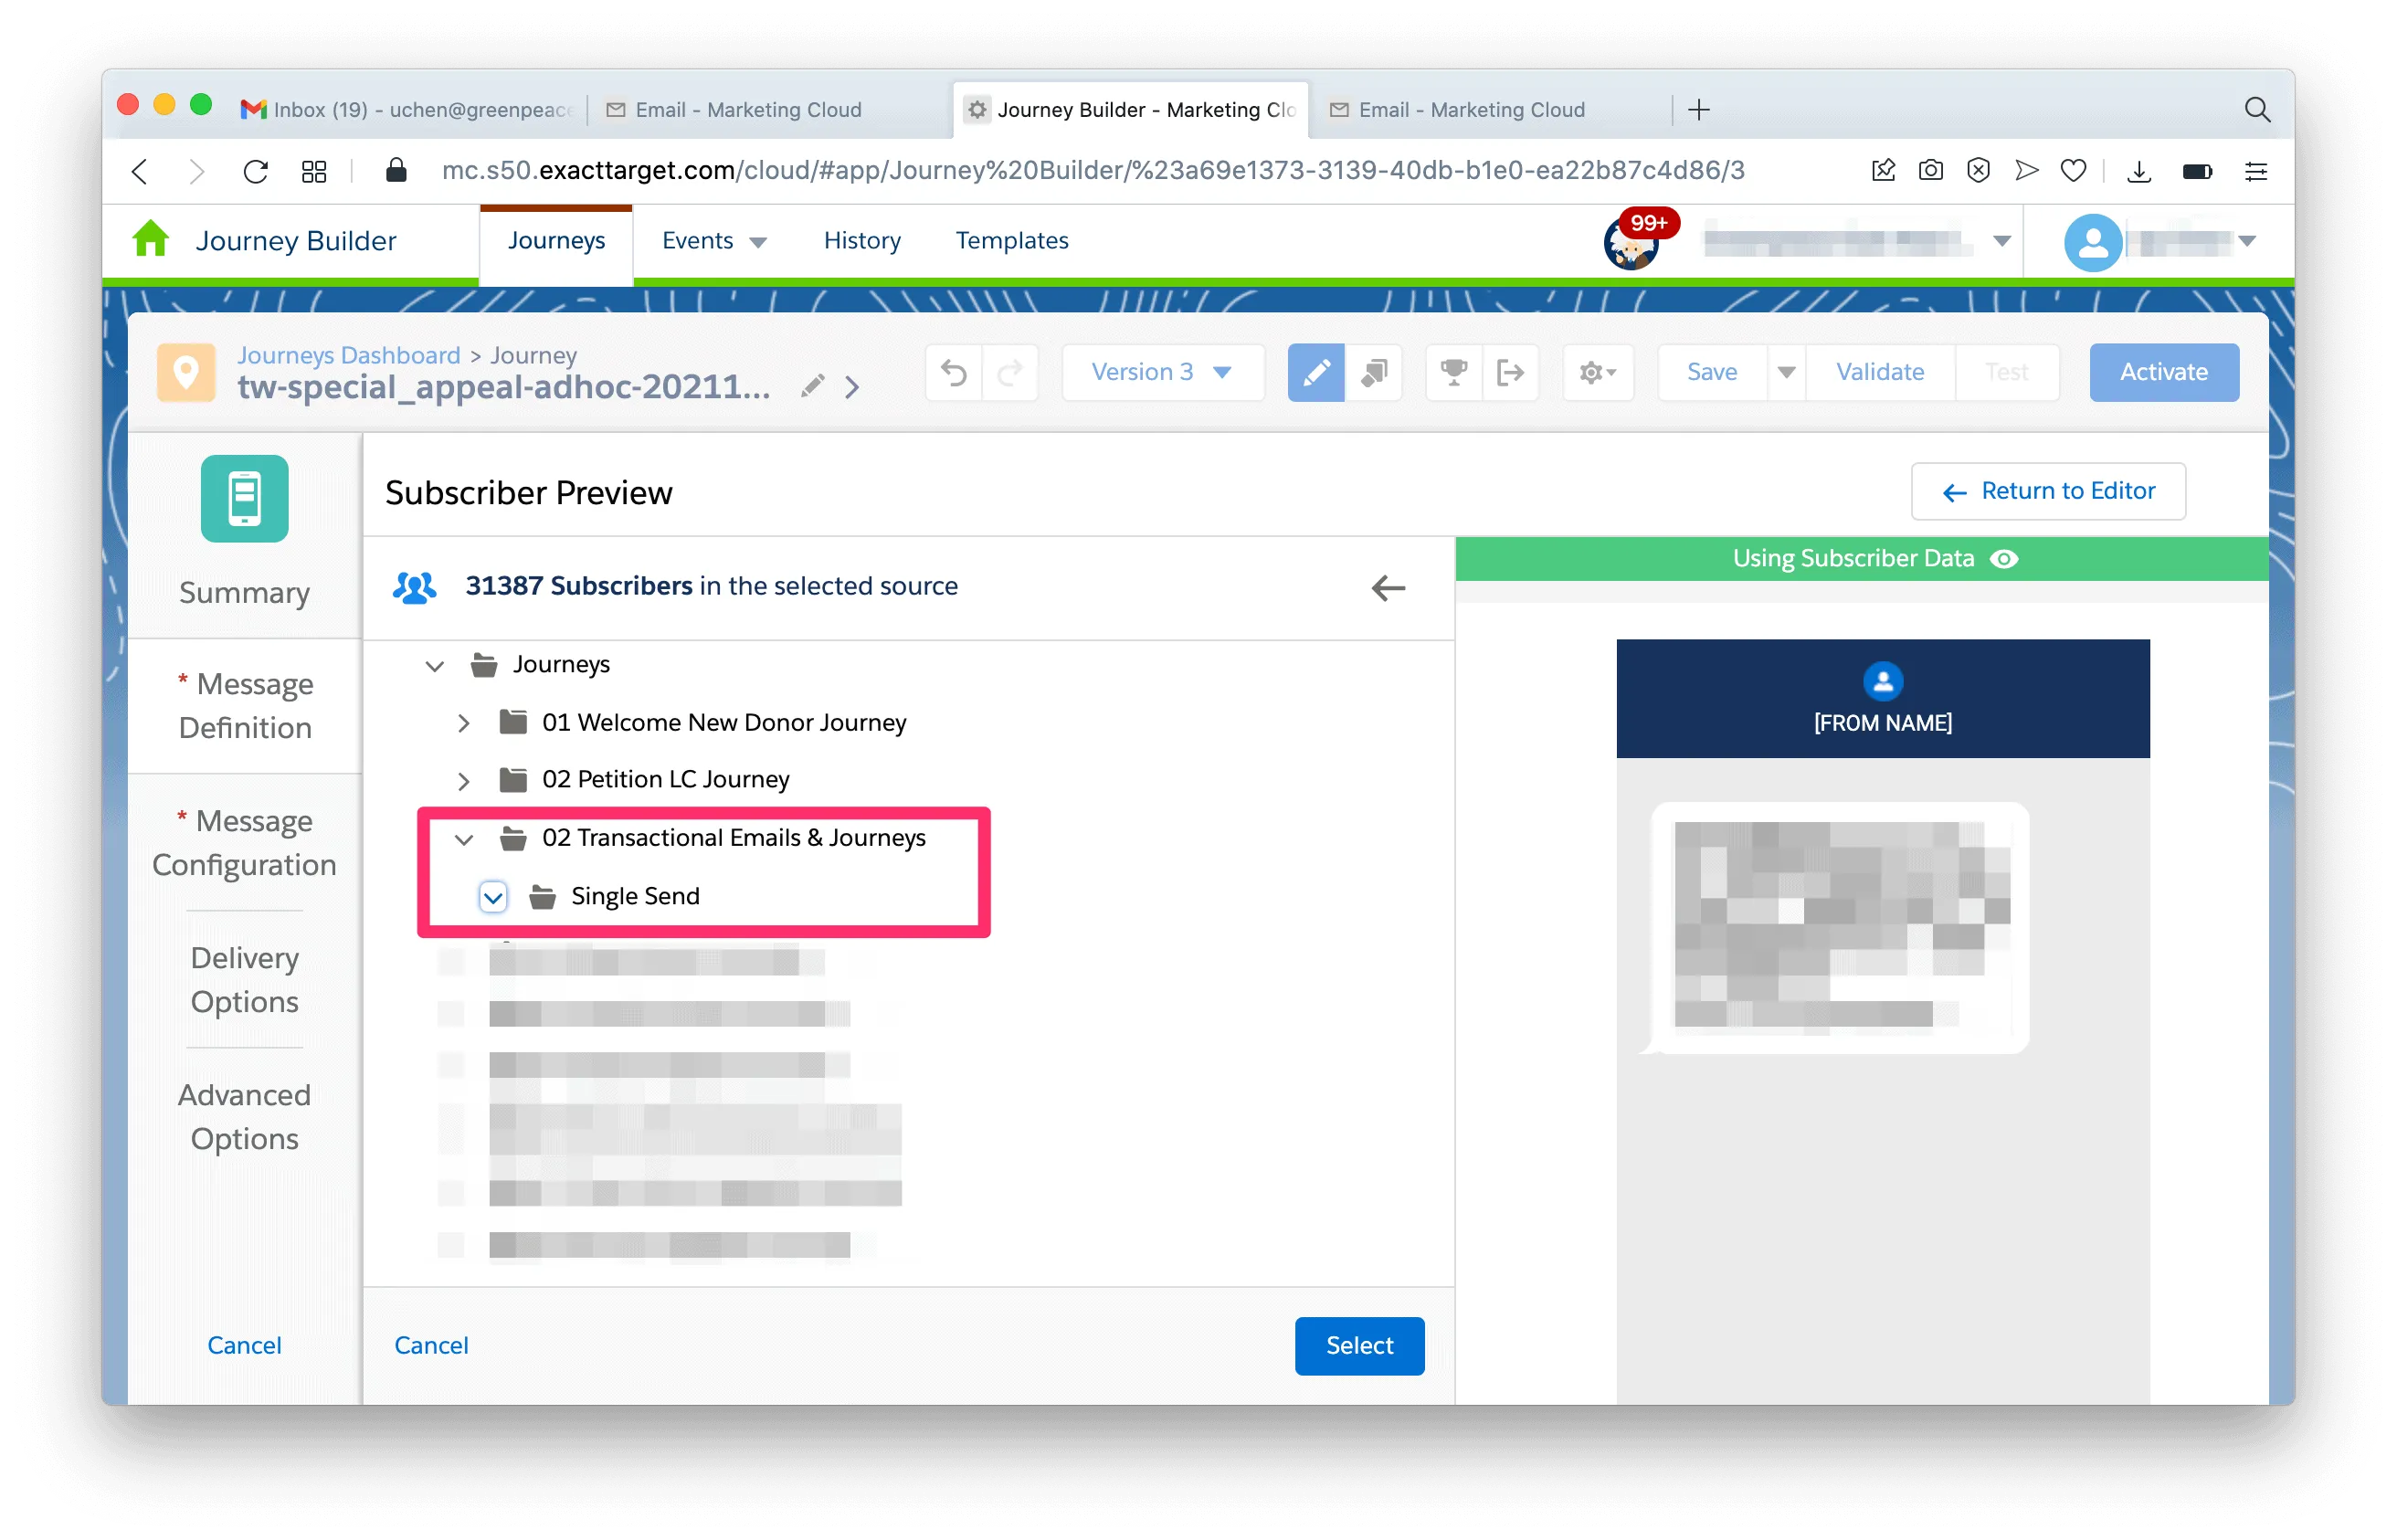This screenshot has width=2397, height=1540.
Task: Click the green Journey Builder home icon
Action: [x=151, y=240]
